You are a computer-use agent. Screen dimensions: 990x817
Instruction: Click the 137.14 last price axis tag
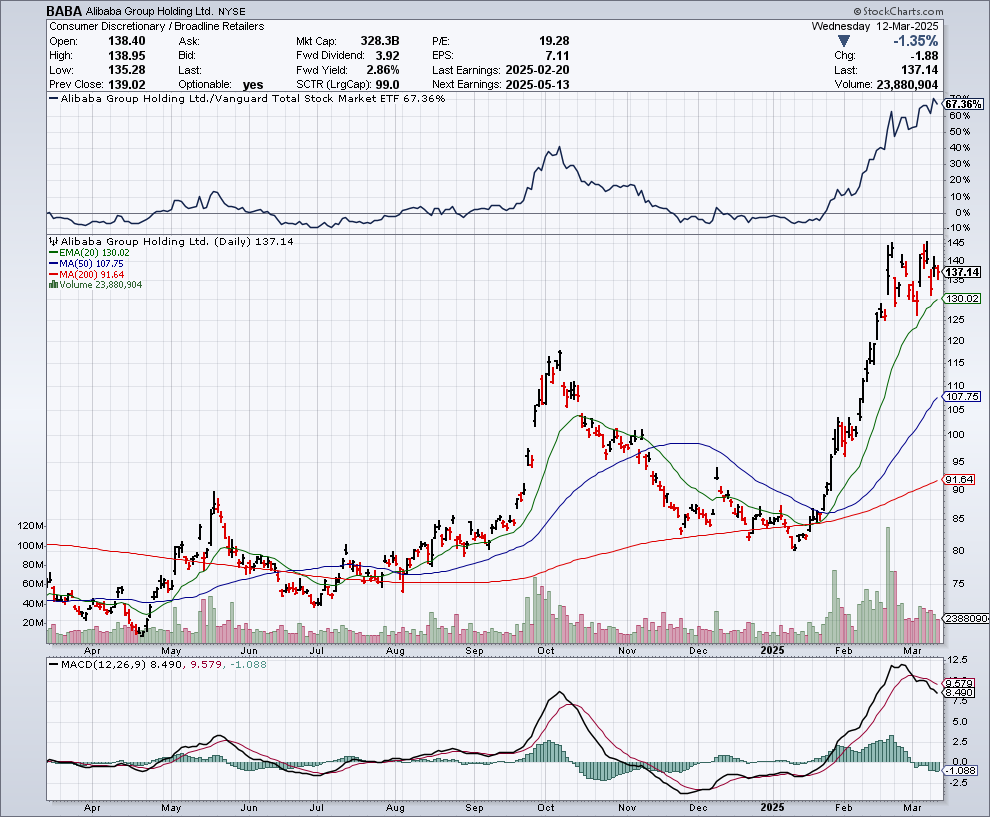pos(963,272)
